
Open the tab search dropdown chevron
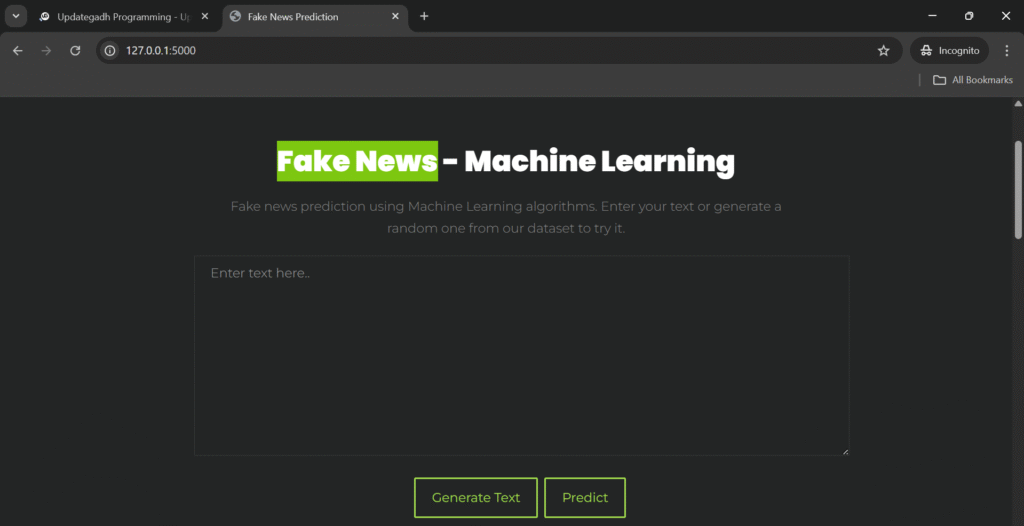click(16, 16)
